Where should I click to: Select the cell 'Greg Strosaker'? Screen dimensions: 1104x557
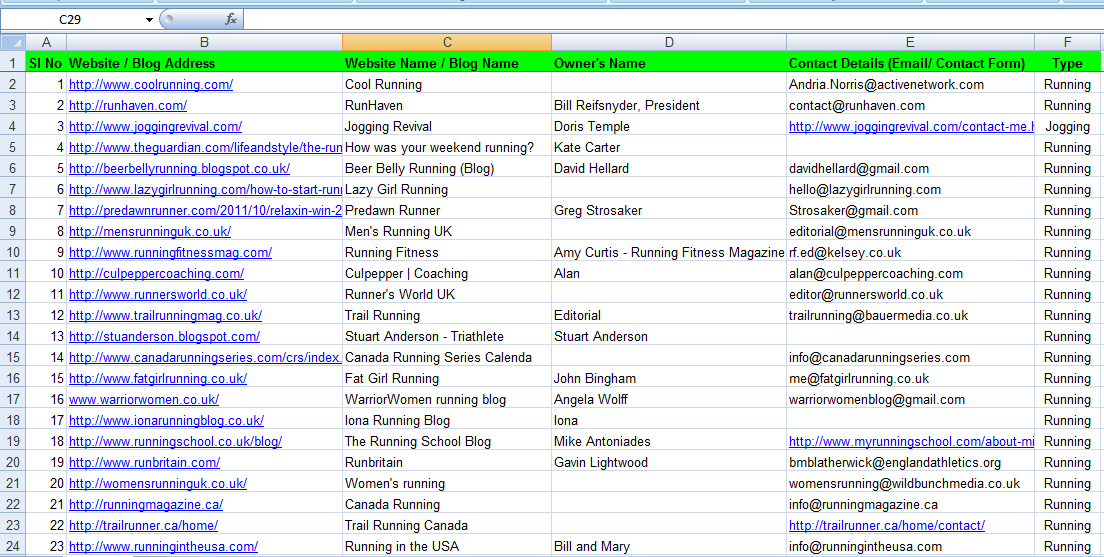669,211
